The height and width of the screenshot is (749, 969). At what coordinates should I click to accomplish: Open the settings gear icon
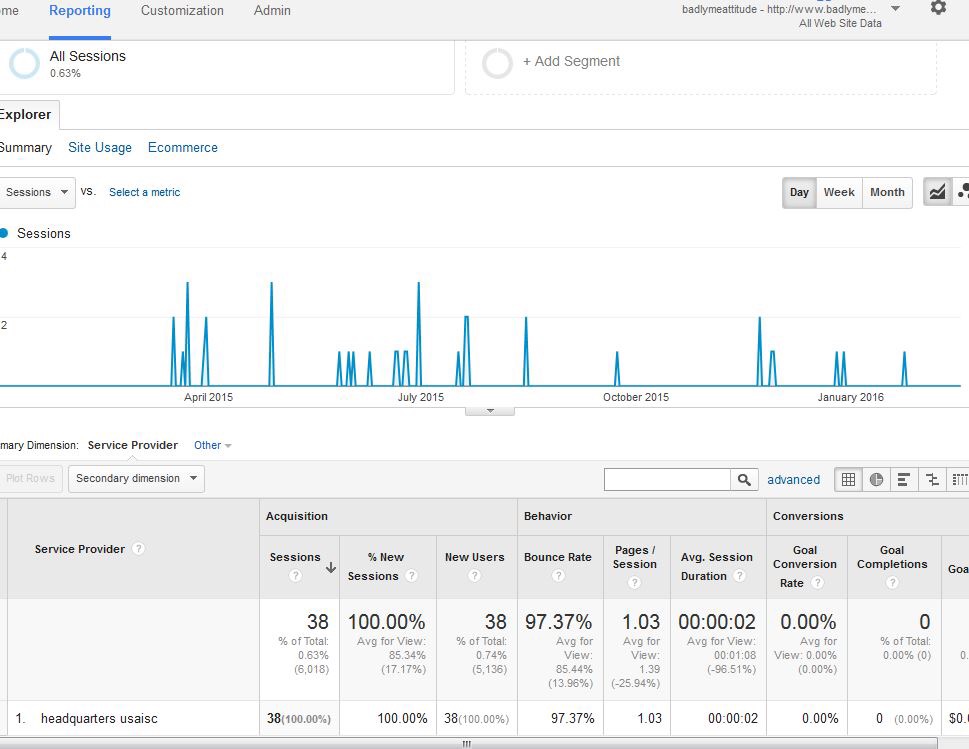tap(937, 8)
